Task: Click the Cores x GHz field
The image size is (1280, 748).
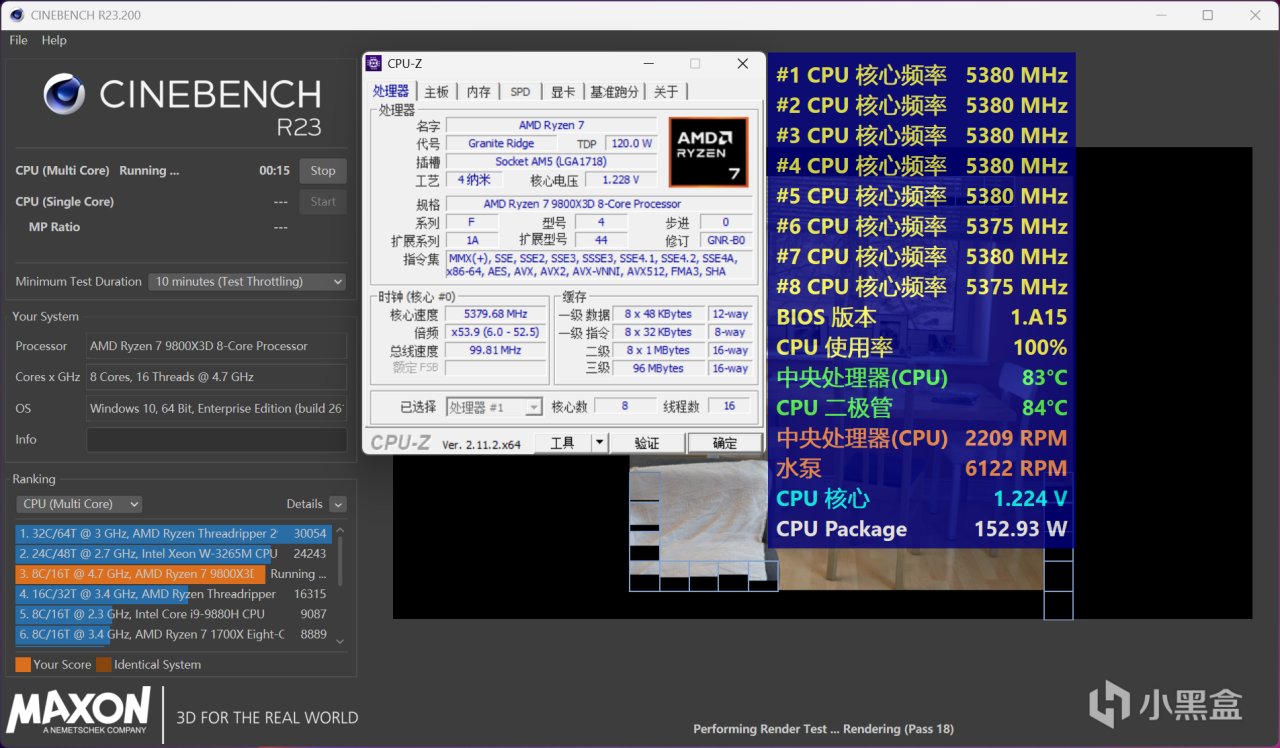Action: tap(217, 377)
